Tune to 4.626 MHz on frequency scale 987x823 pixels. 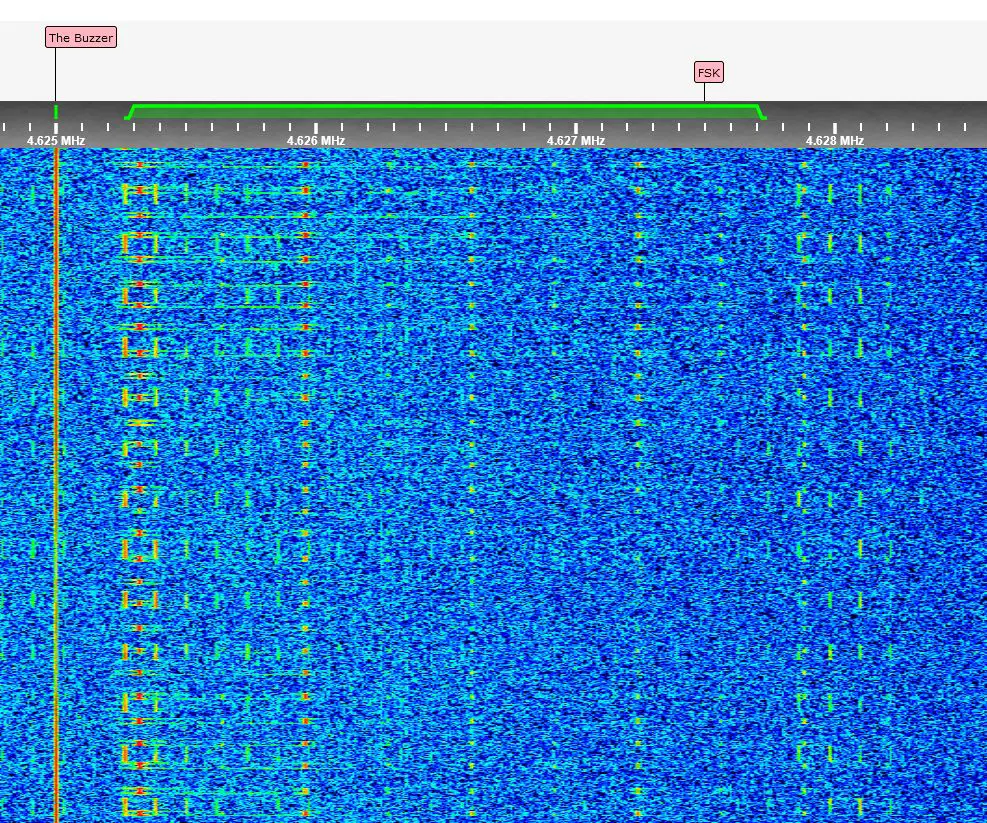316,141
